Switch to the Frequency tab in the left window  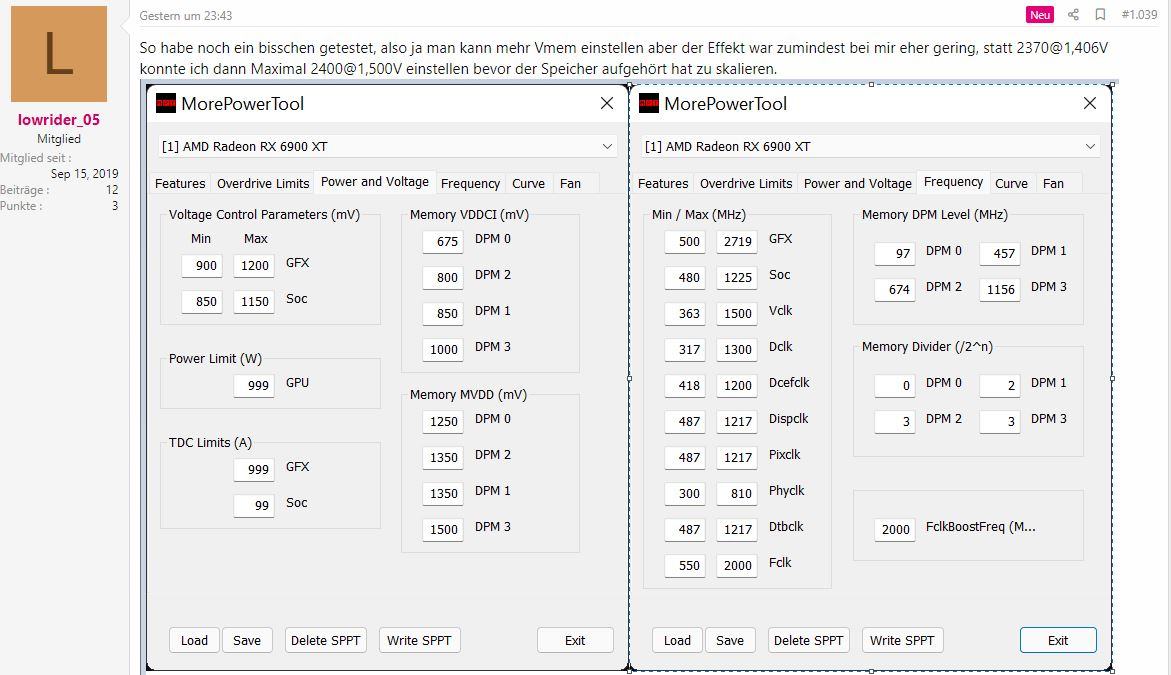coord(470,184)
